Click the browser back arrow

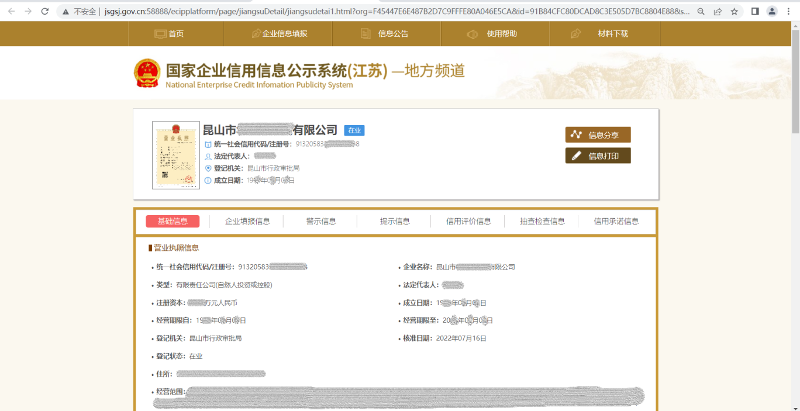pos(11,11)
